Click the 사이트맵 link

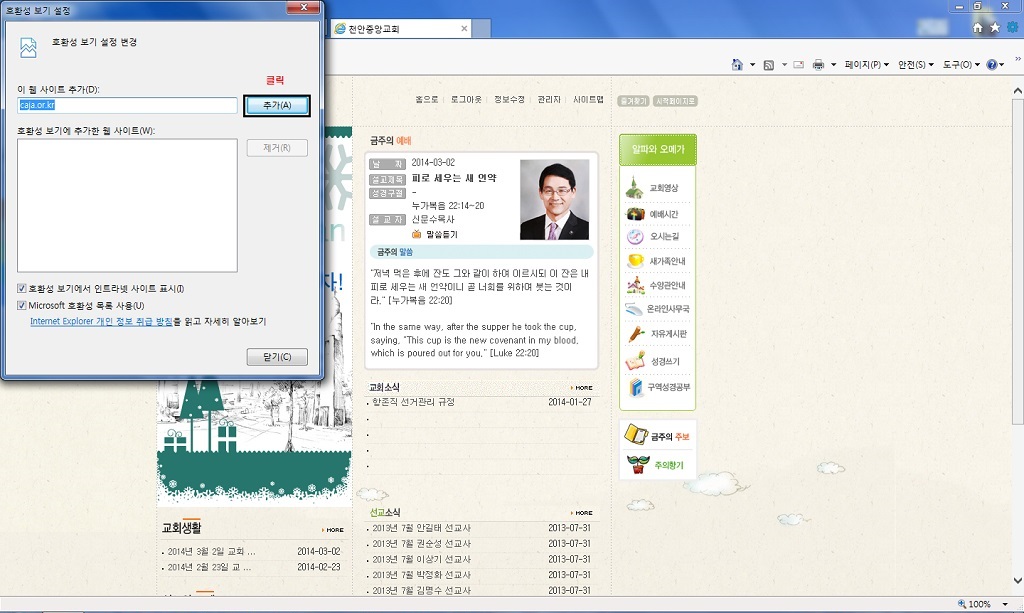(x=588, y=99)
